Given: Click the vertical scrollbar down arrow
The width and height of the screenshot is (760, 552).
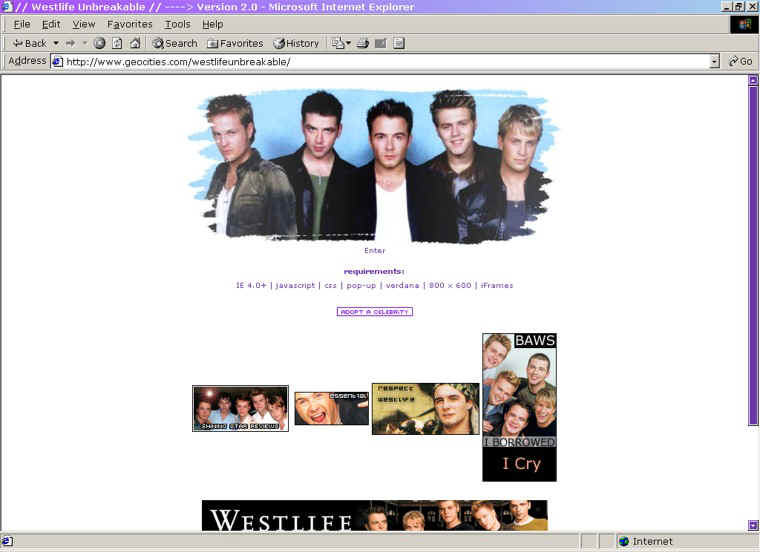Looking at the screenshot, I should coord(753,525).
